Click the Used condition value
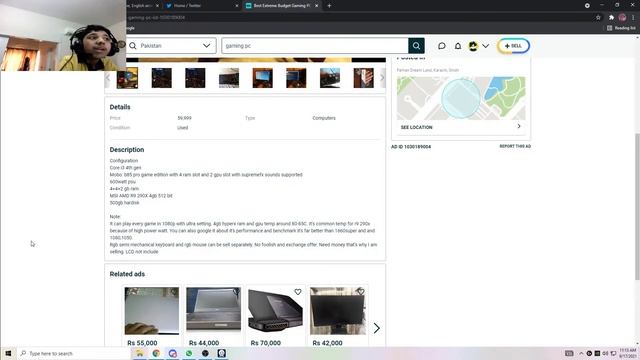 click(182, 128)
